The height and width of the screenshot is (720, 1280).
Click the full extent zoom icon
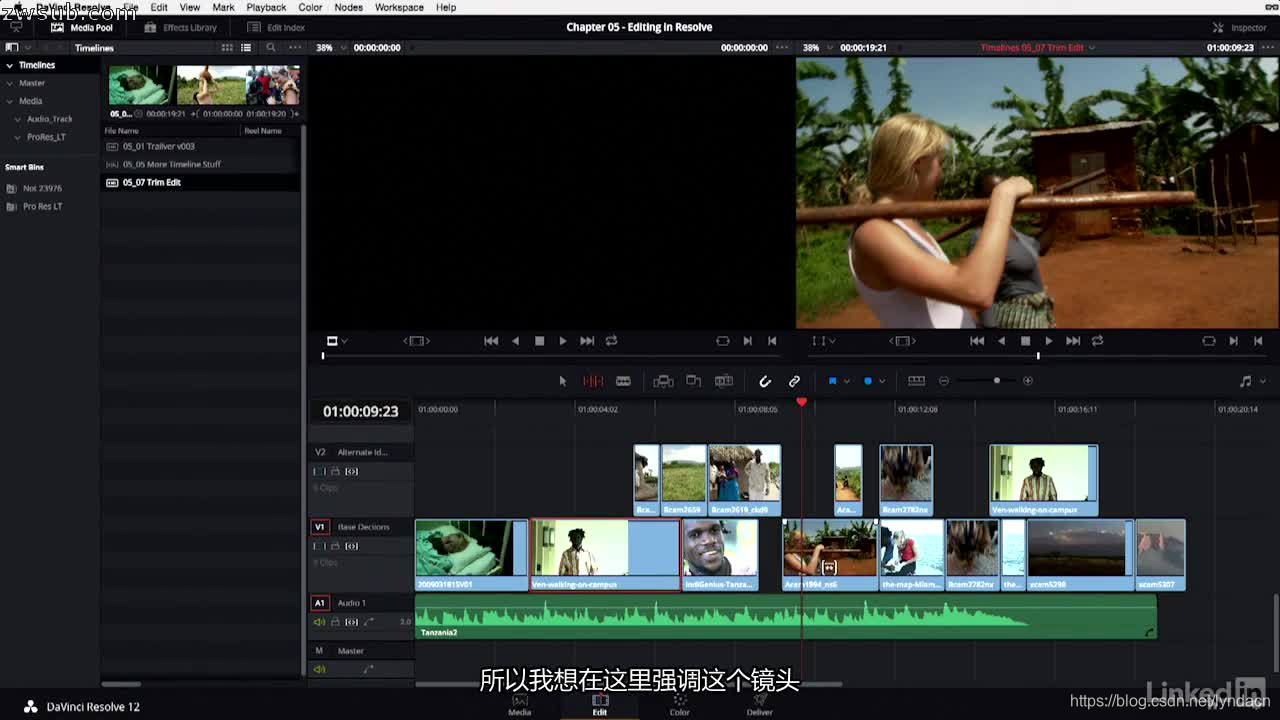916,381
